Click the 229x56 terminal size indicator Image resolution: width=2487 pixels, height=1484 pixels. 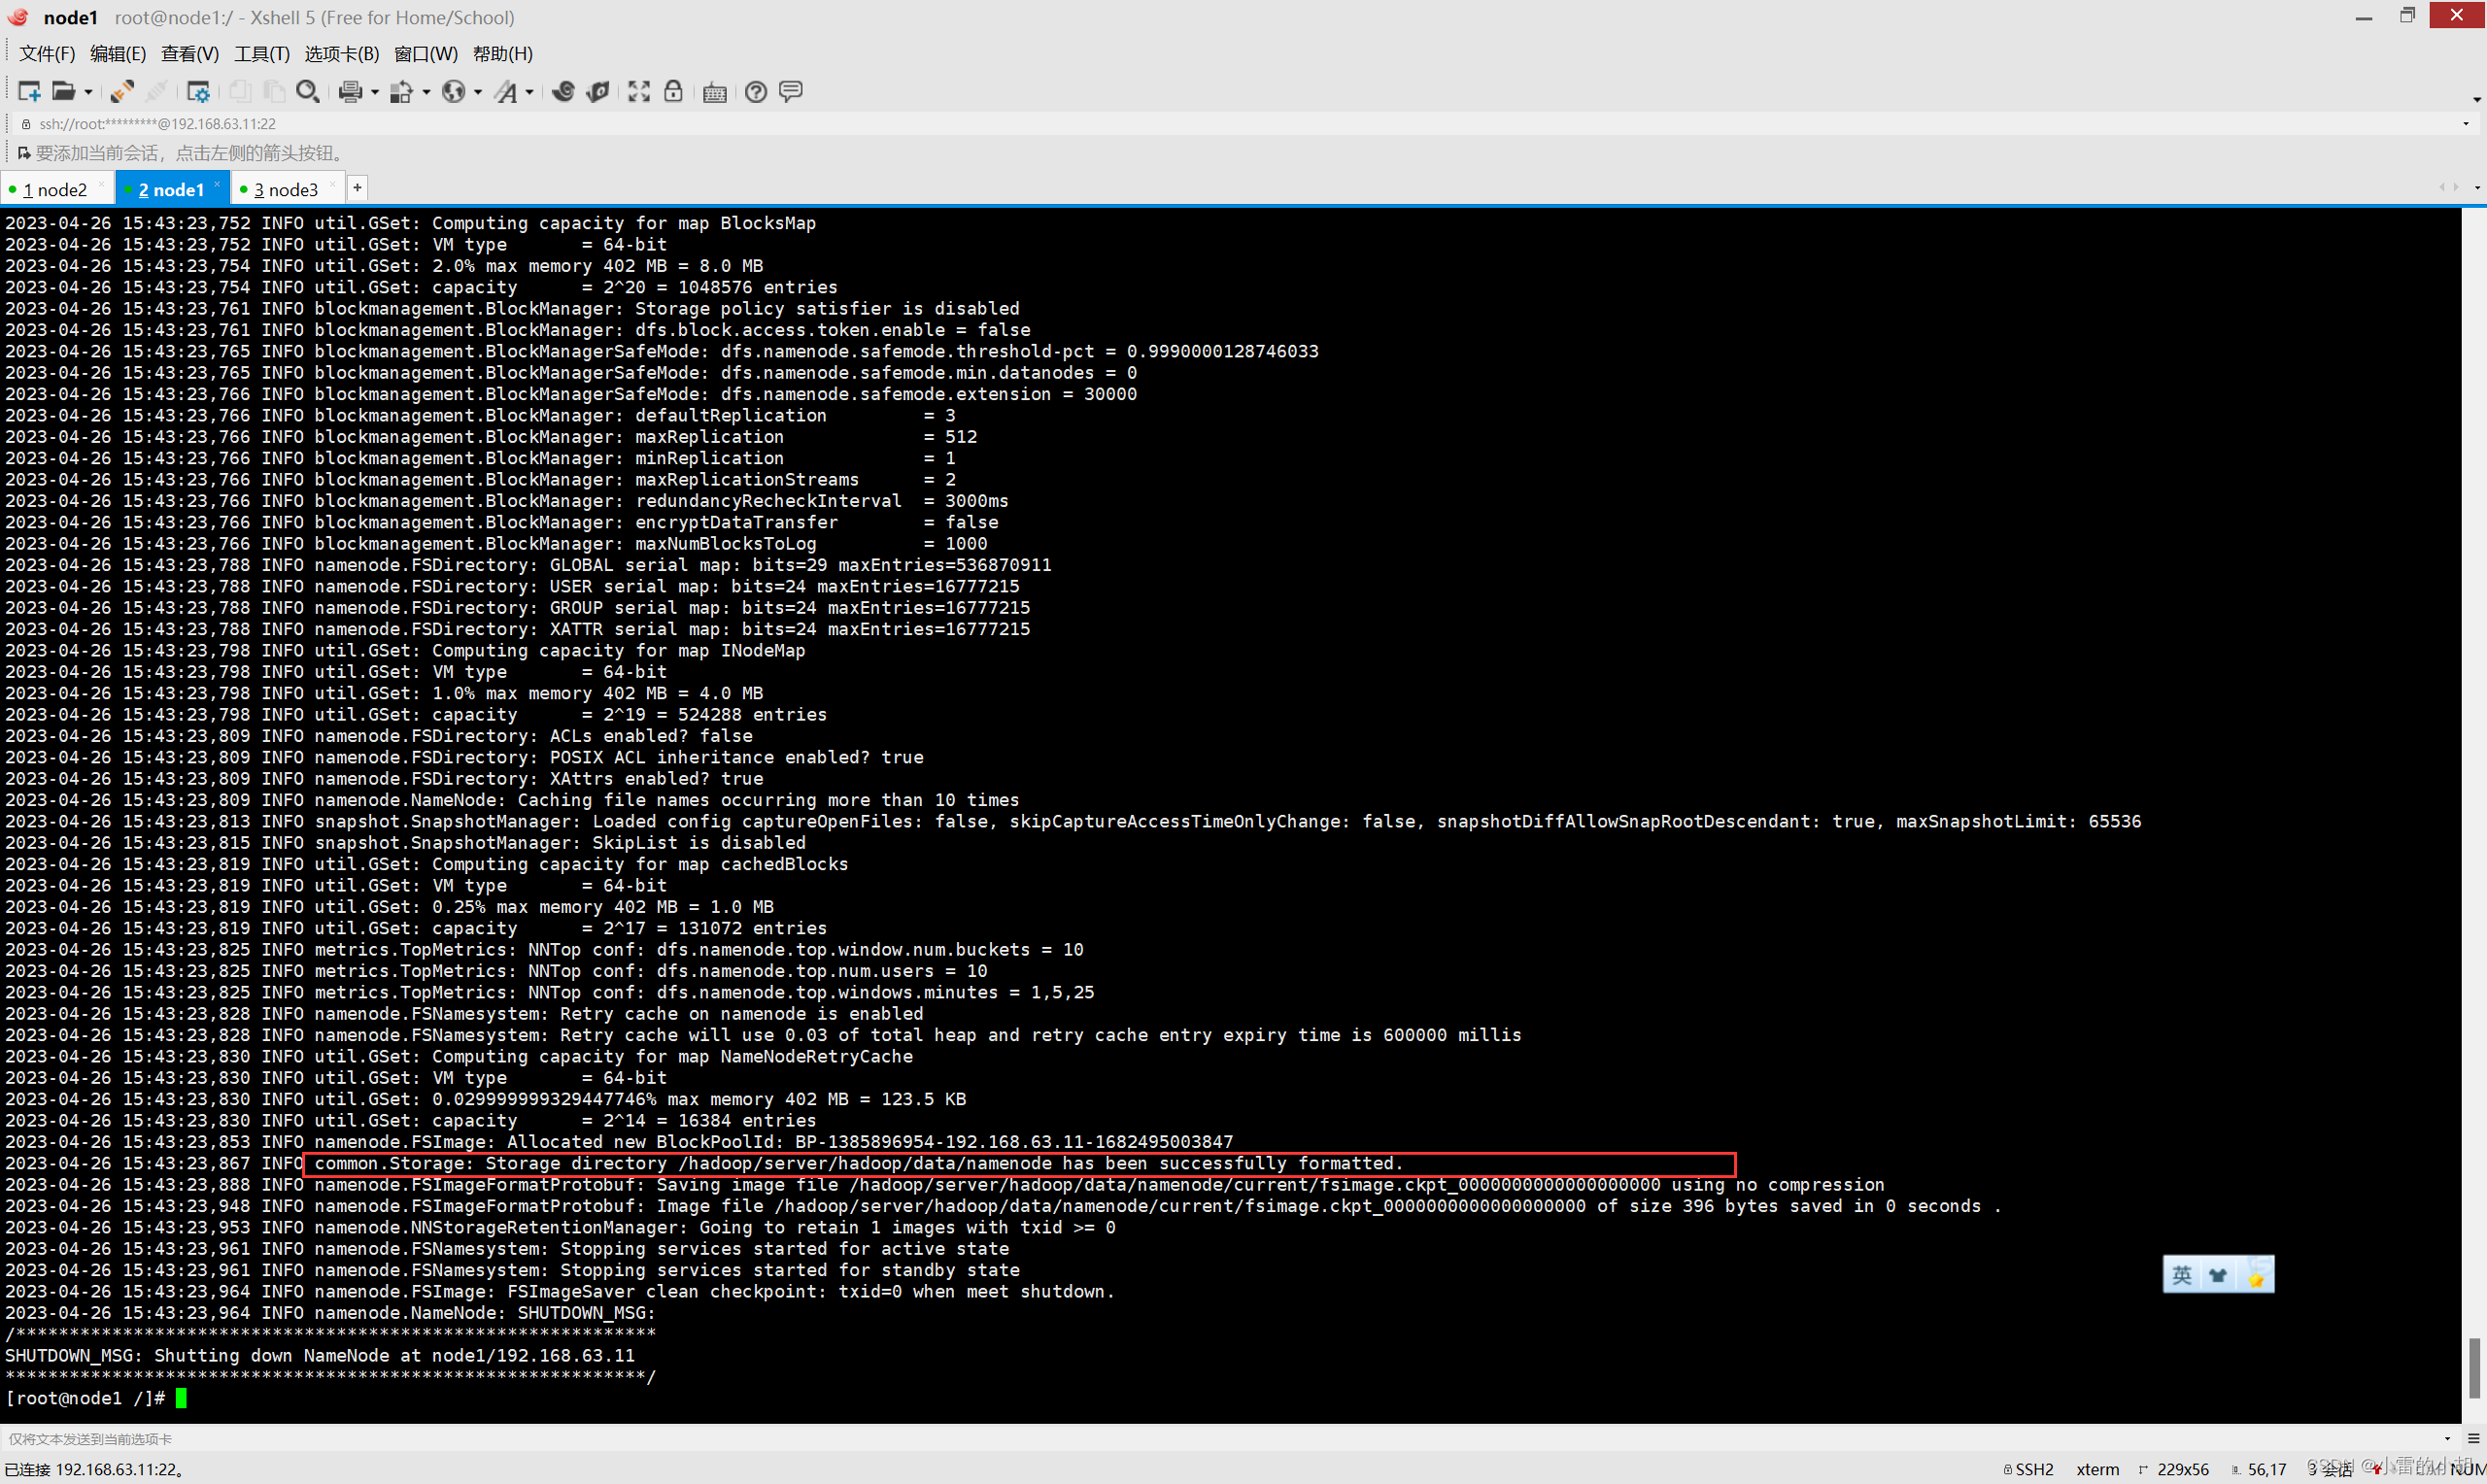point(2173,1469)
